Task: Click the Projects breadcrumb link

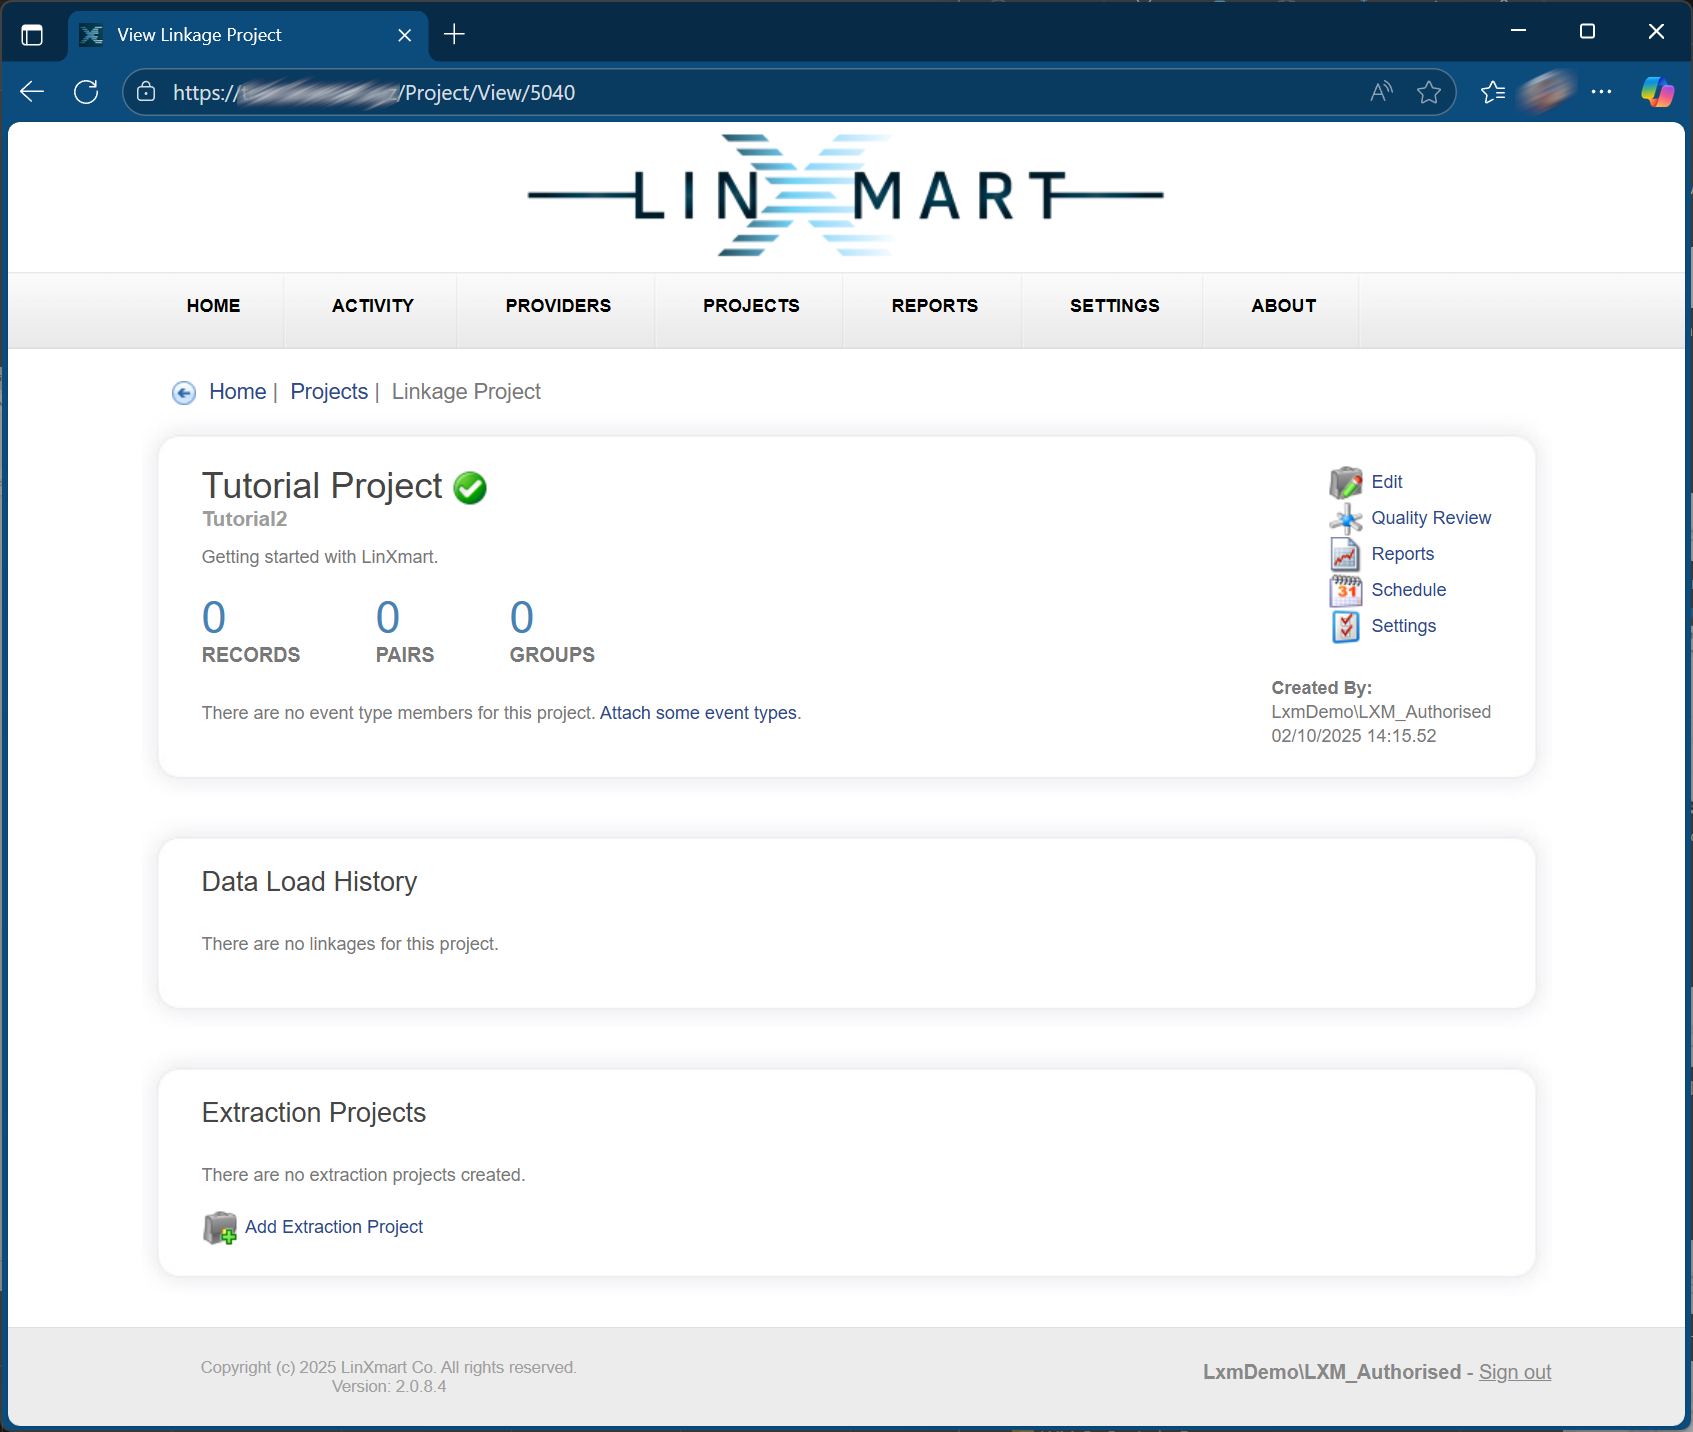Action: click(x=329, y=392)
